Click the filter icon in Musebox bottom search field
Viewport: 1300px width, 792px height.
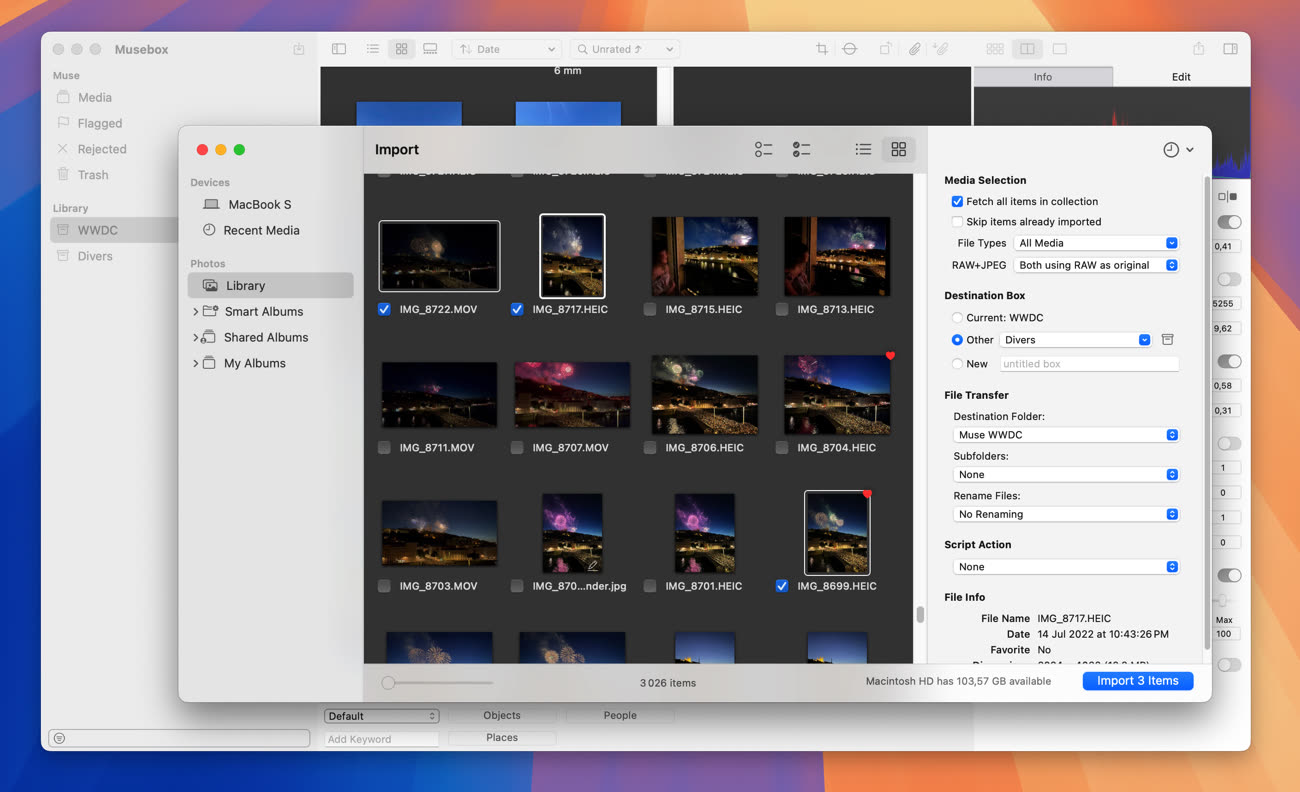click(x=59, y=738)
